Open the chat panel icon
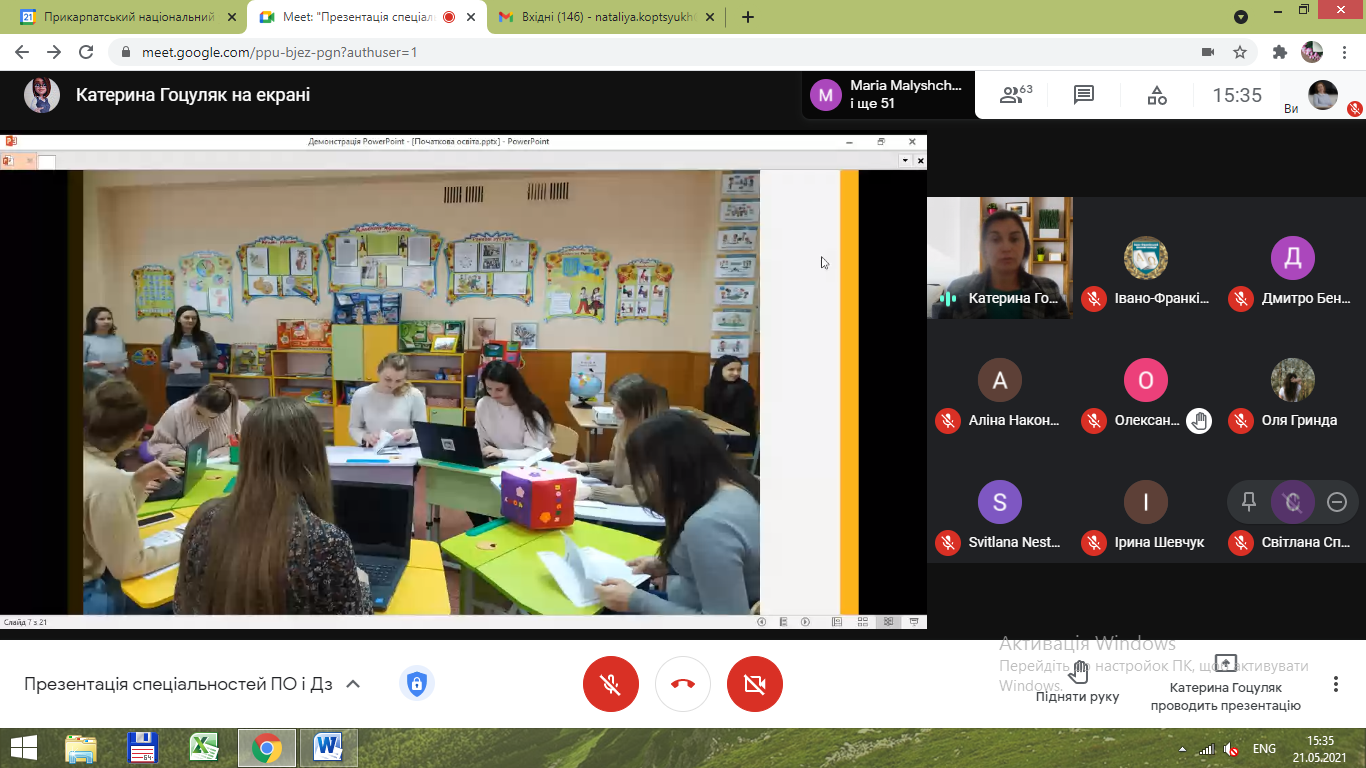Viewport: 1366px width, 768px height. point(1084,95)
